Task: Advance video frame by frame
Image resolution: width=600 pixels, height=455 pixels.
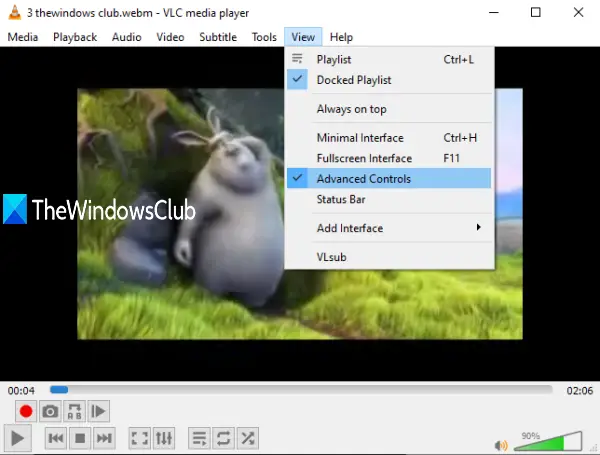Action: [x=98, y=411]
